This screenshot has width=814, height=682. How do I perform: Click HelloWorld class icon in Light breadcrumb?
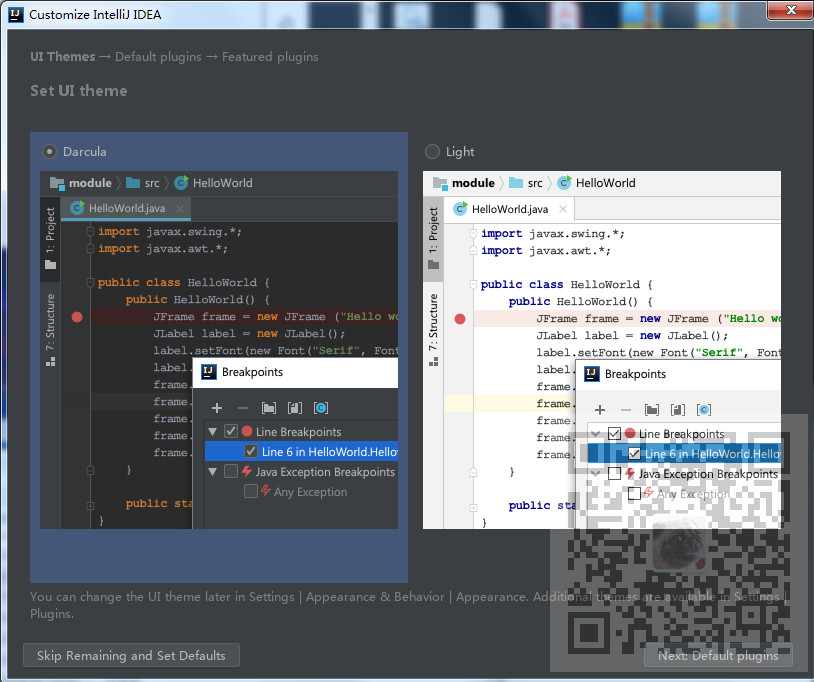point(564,183)
